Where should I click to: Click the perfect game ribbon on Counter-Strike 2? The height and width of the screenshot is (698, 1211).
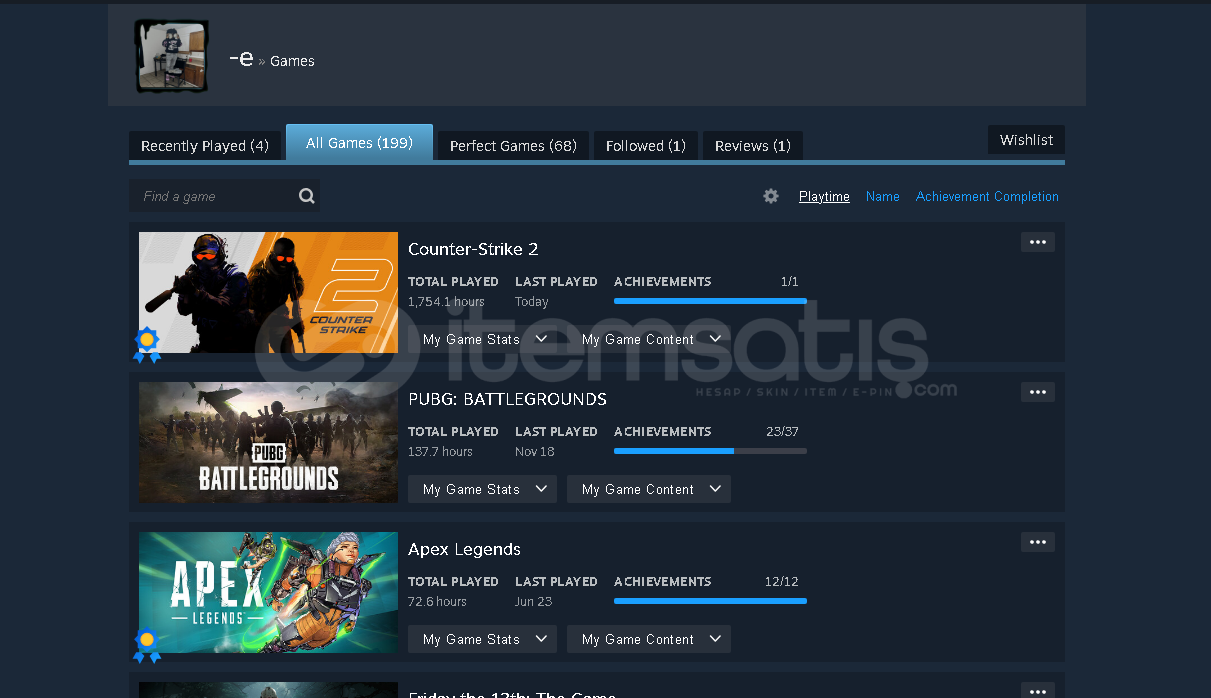pos(147,343)
